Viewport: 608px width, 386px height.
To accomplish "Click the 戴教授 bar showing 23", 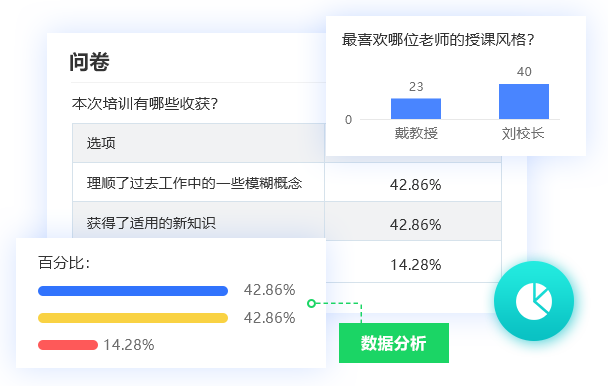I will coord(416,109).
